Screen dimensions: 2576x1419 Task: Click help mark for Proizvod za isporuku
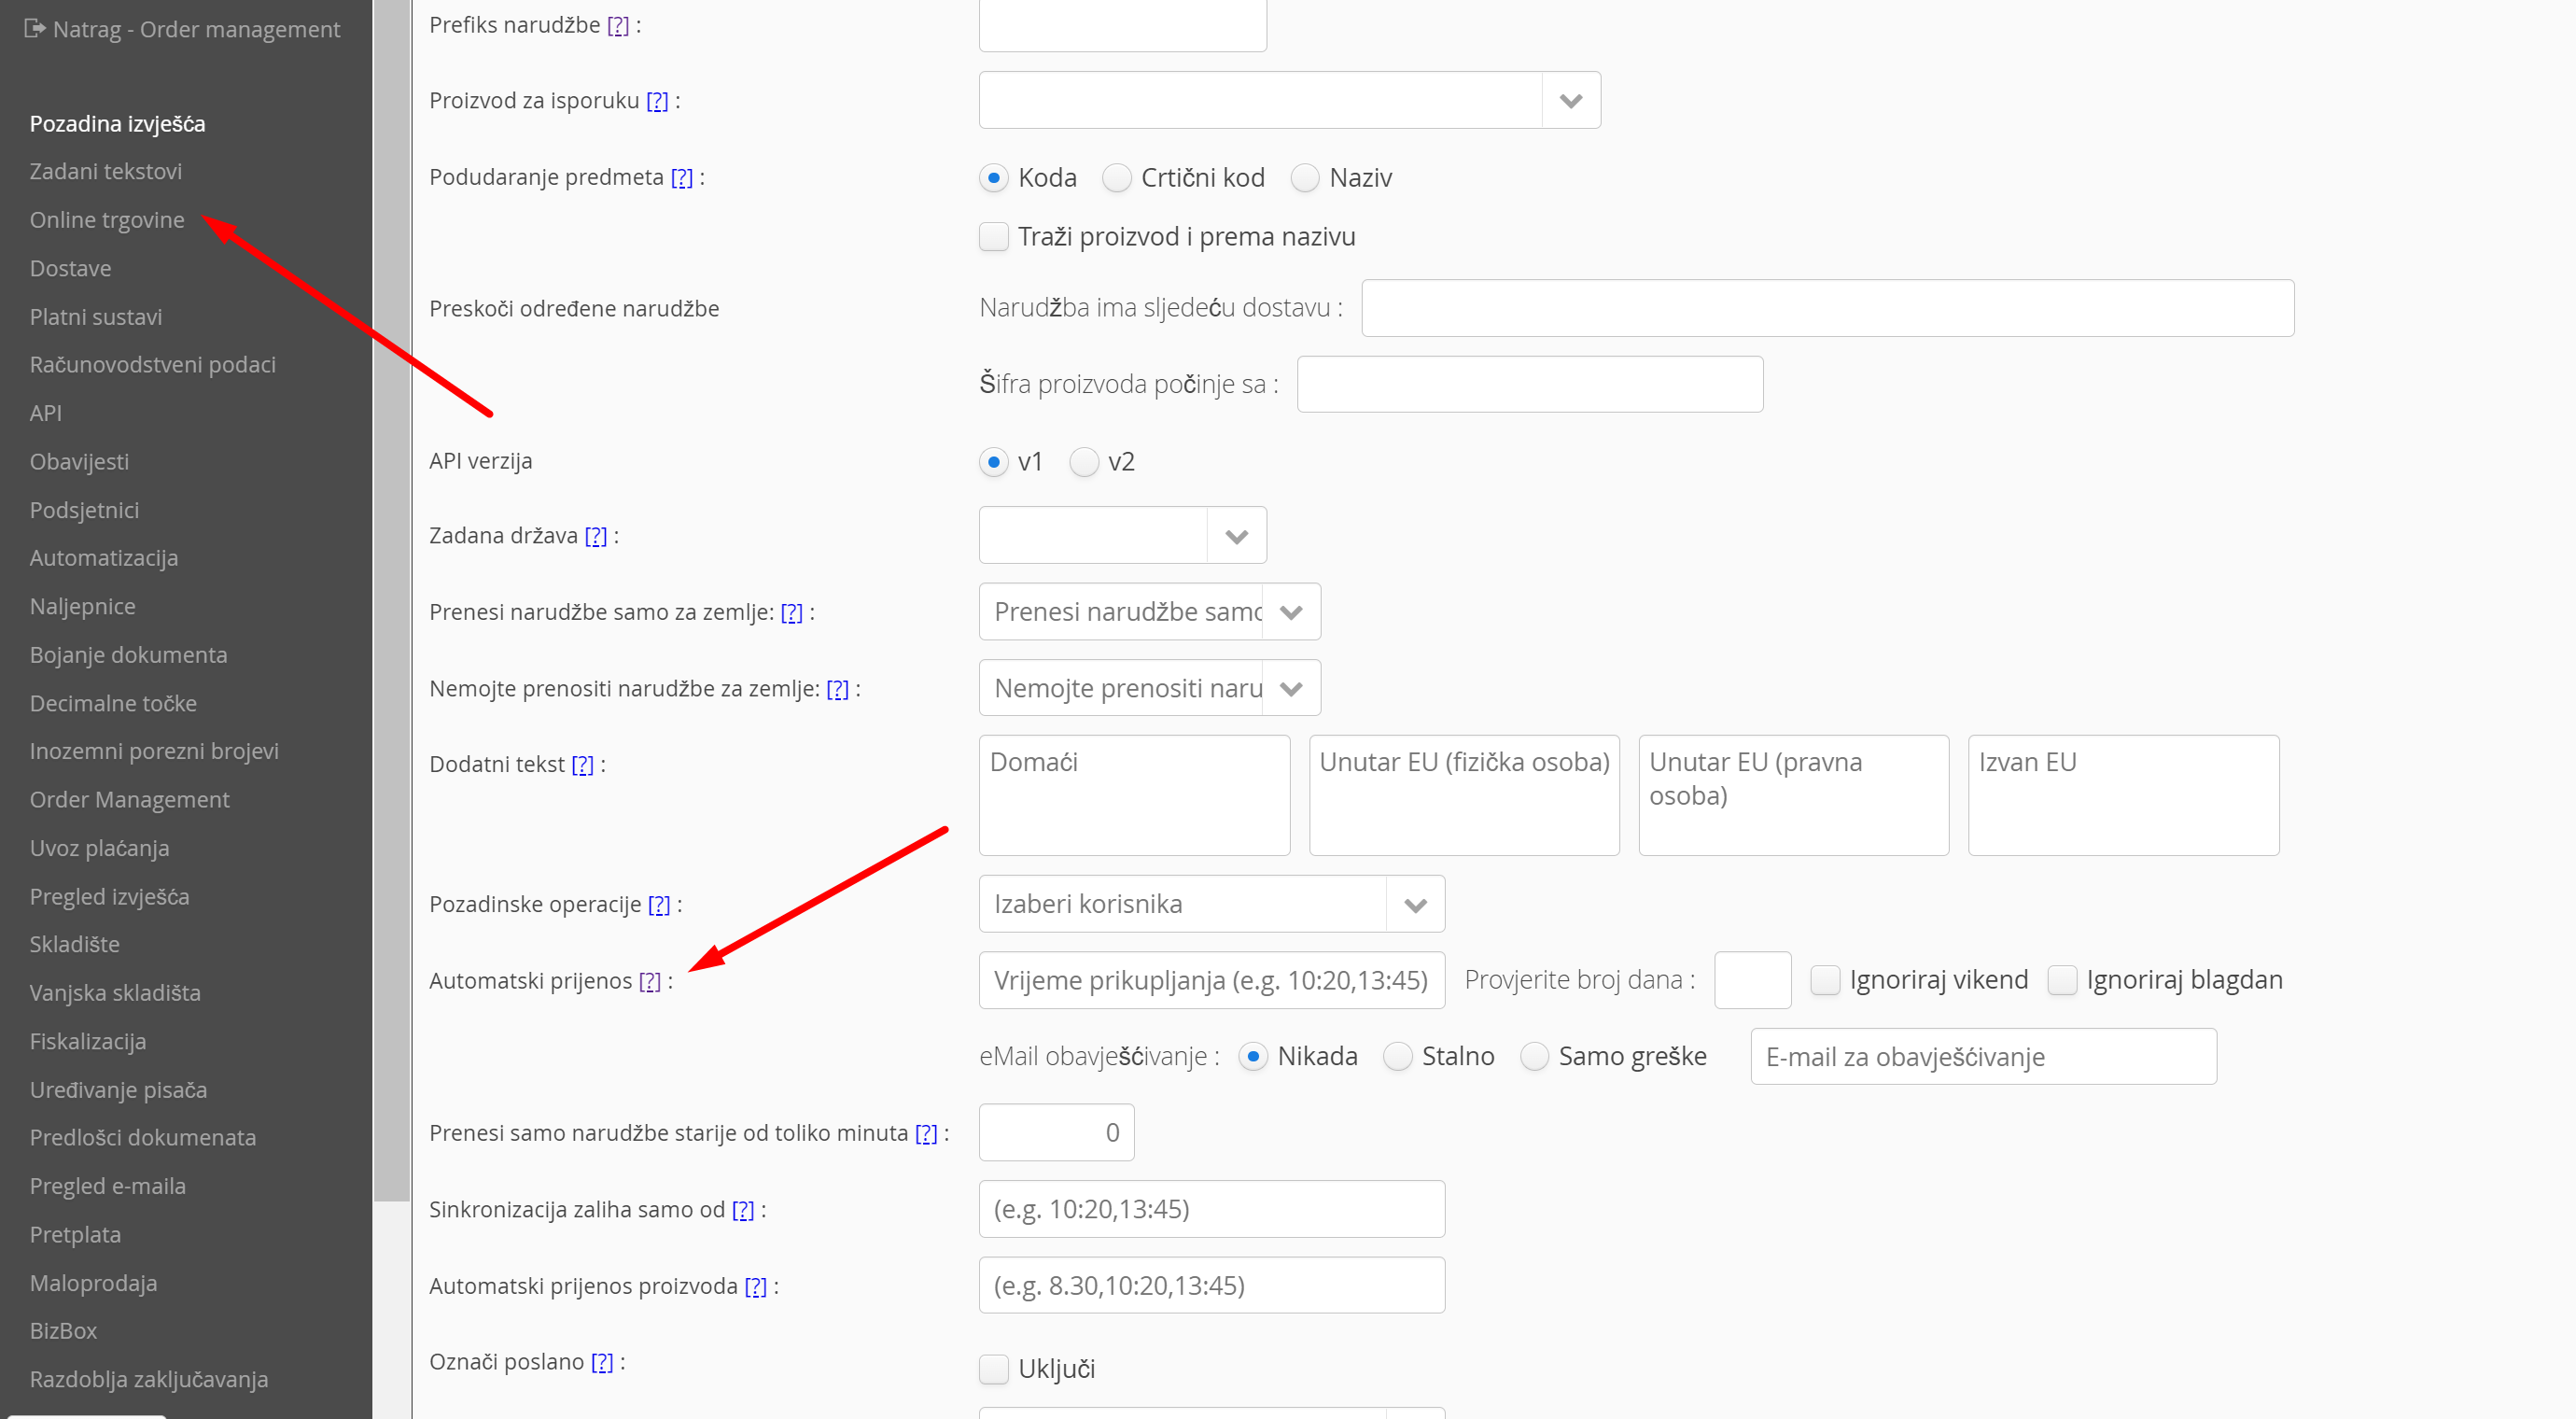(x=657, y=101)
